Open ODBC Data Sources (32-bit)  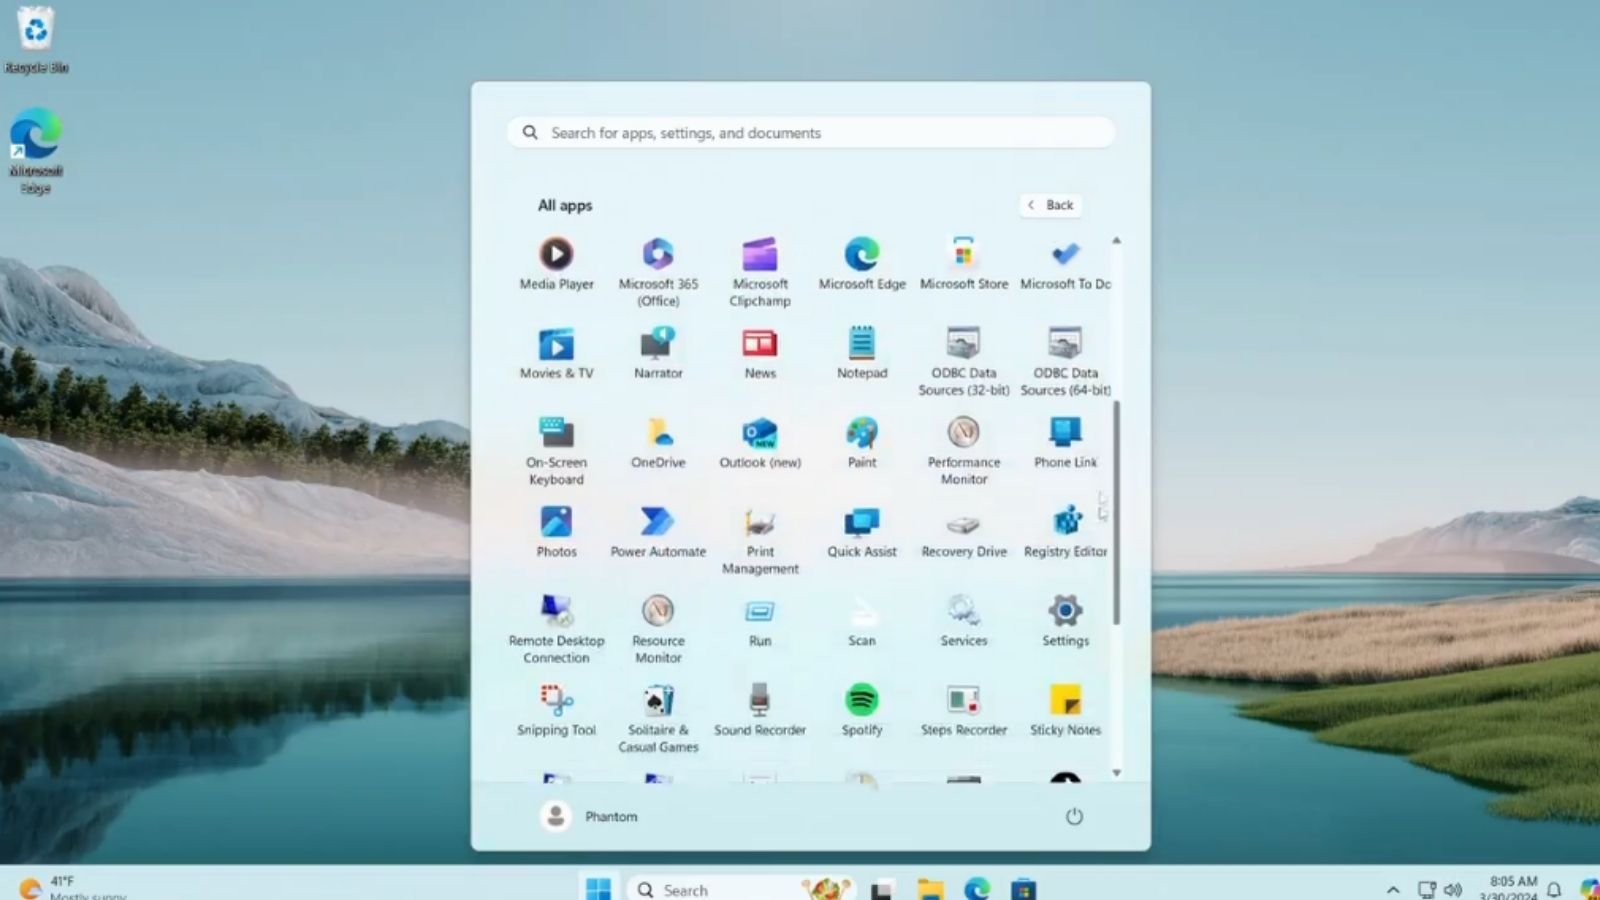[x=964, y=361]
